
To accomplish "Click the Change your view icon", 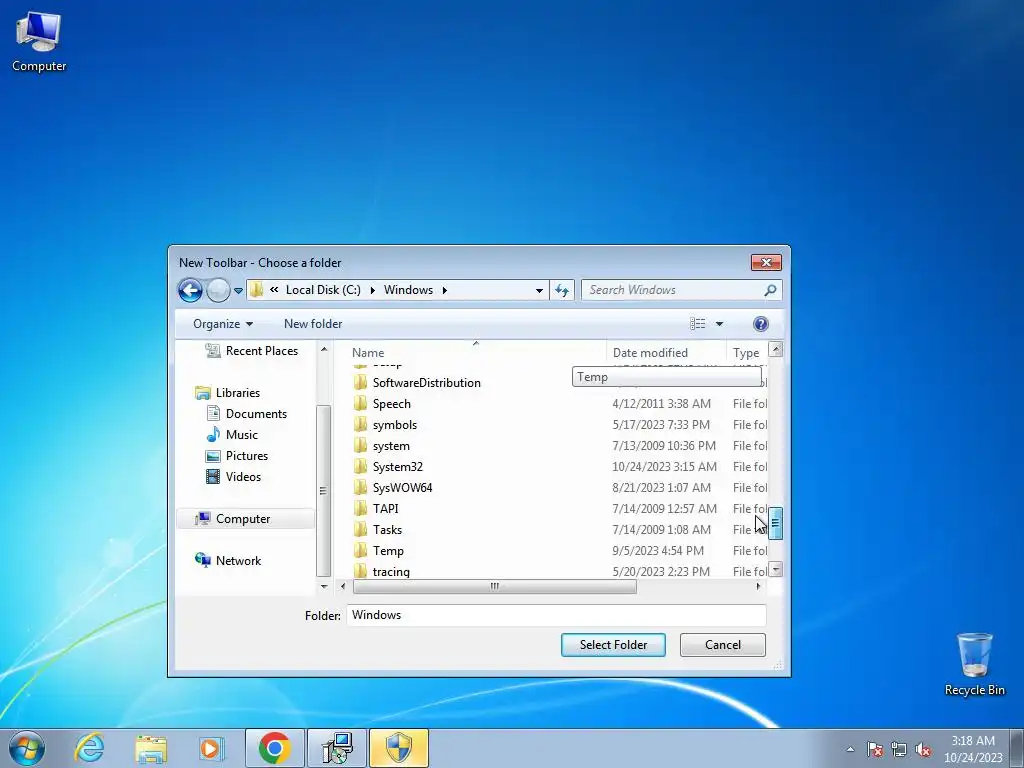I will (x=697, y=324).
